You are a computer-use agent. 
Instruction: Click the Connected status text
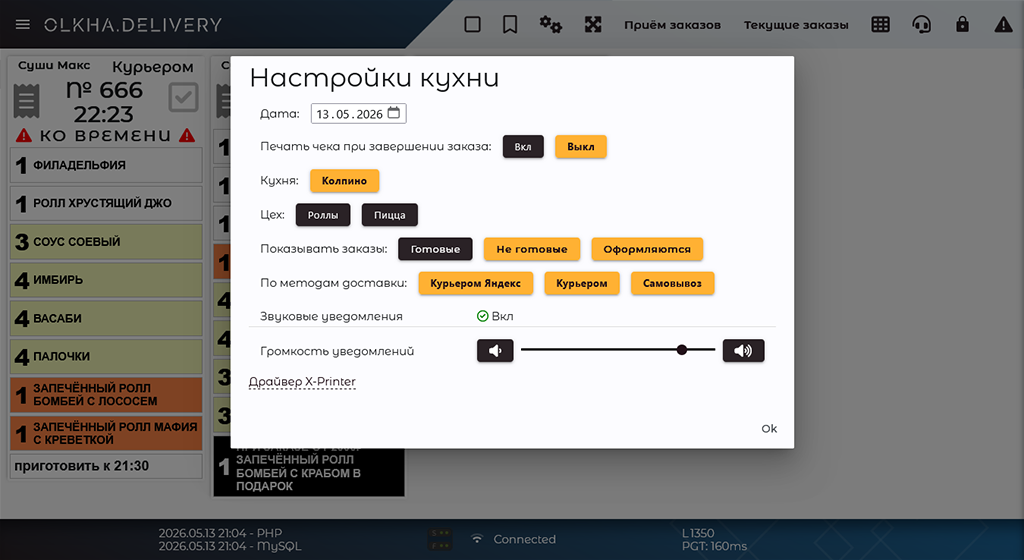click(524, 539)
